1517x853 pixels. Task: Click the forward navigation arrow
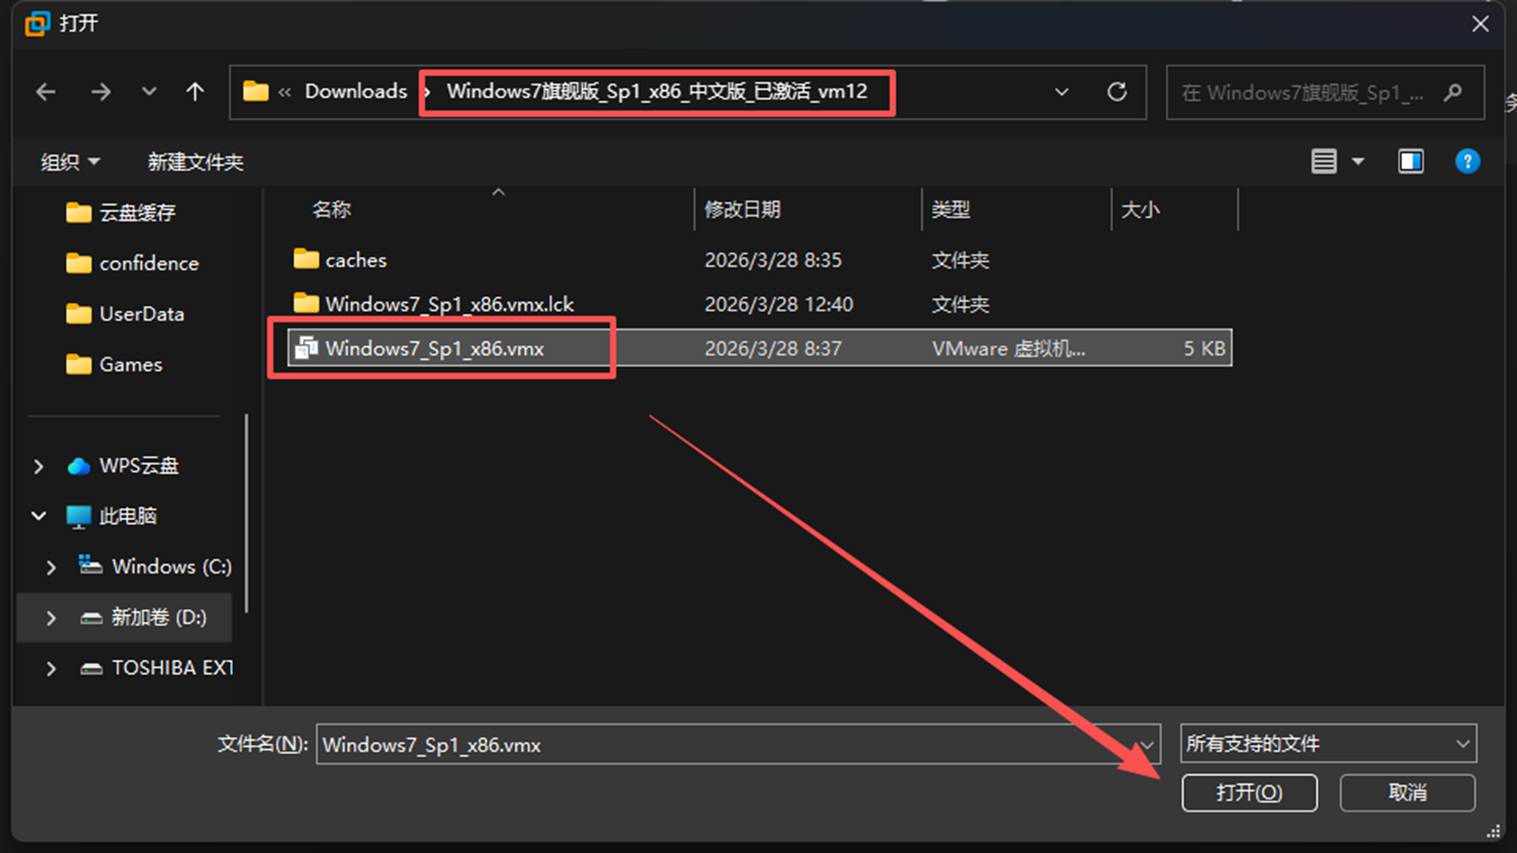[100, 91]
